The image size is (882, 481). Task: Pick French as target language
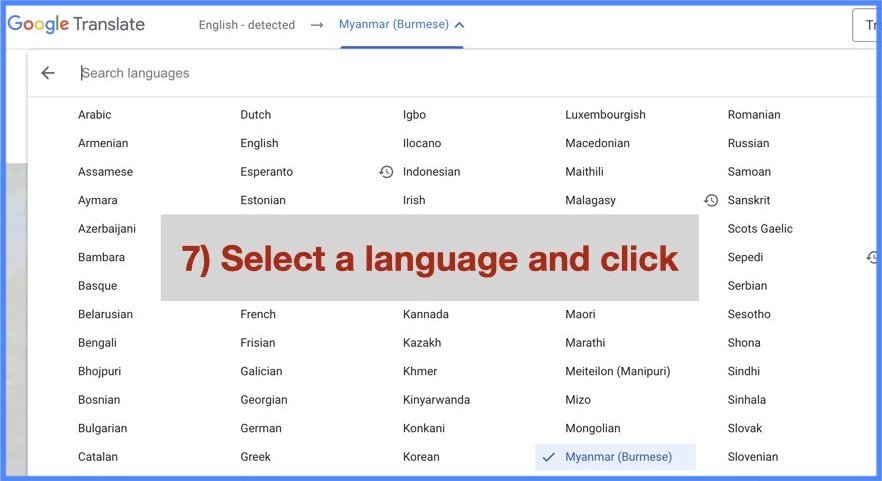[x=258, y=314]
